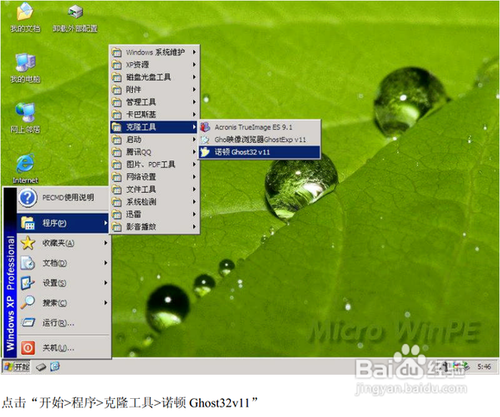Open PECMD使用说明 help entry
Image resolution: width=500 pixels, height=417 pixels.
(63, 198)
